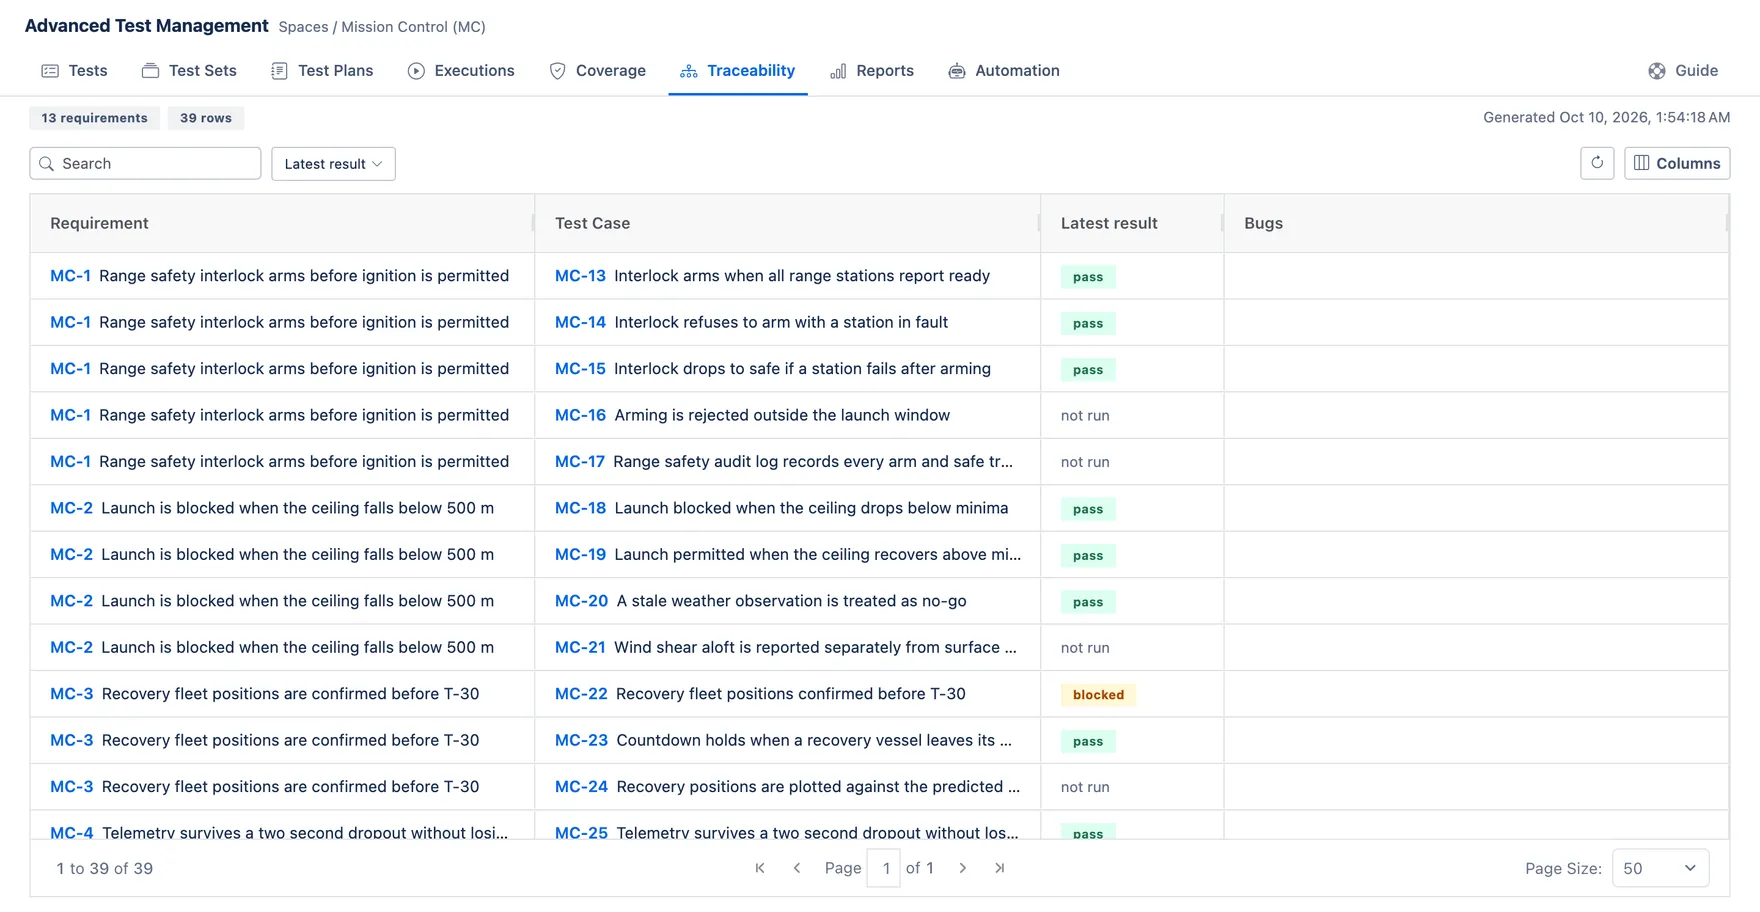Open the Columns chooser
This screenshot has height=912, width=1760.
point(1677,163)
